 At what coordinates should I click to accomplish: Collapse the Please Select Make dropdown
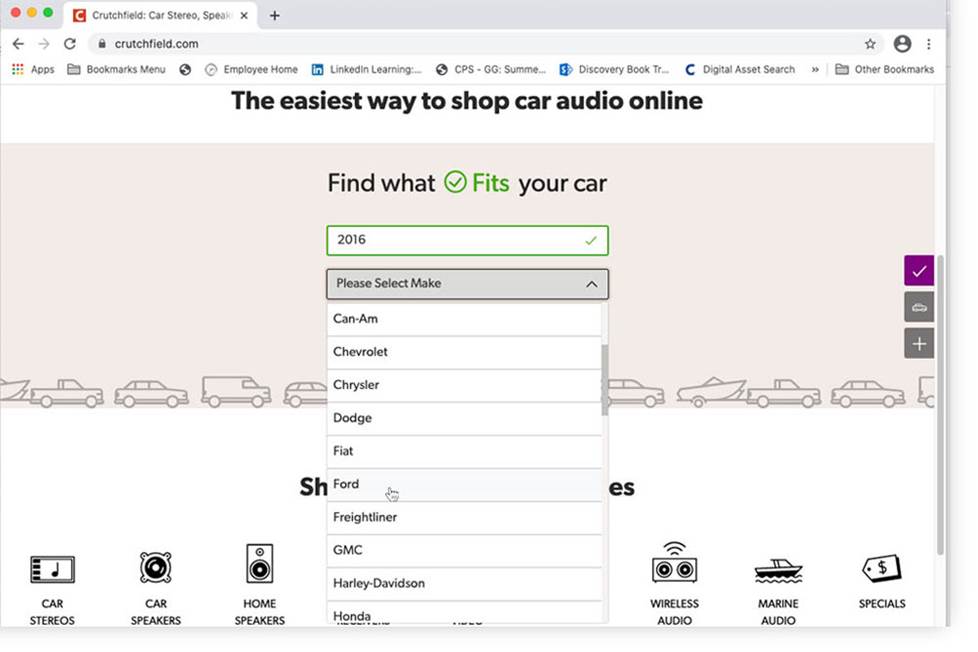click(467, 284)
